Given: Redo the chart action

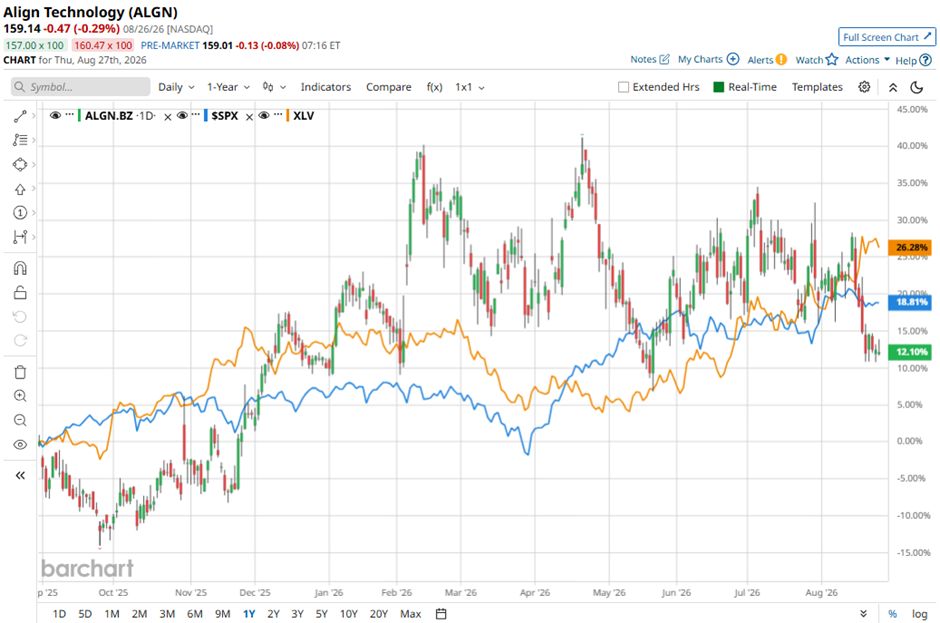Looking at the screenshot, I should (20, 340).
